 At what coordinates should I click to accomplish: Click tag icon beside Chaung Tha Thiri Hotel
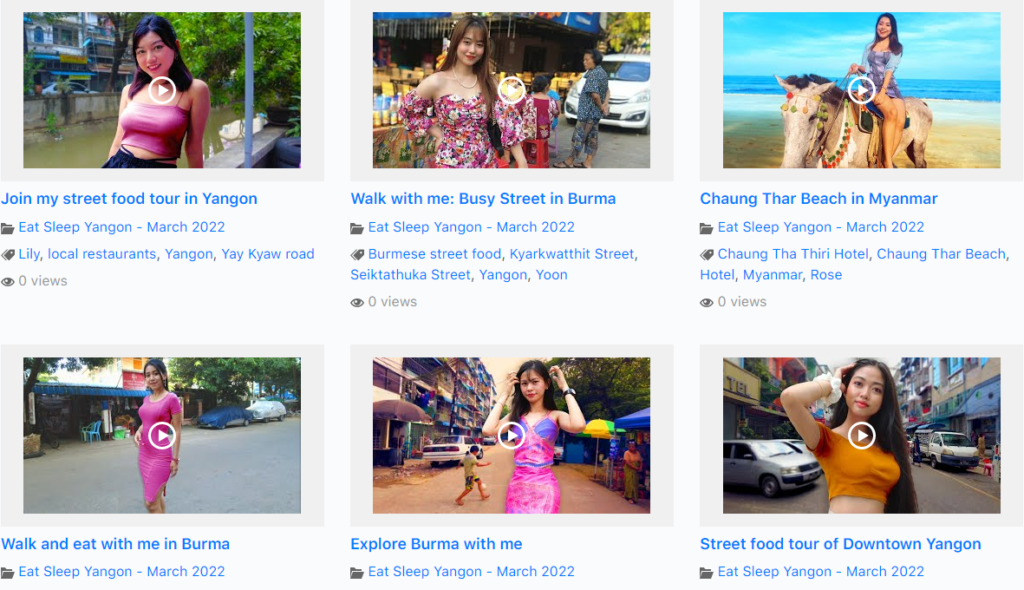tap(707, 255)
